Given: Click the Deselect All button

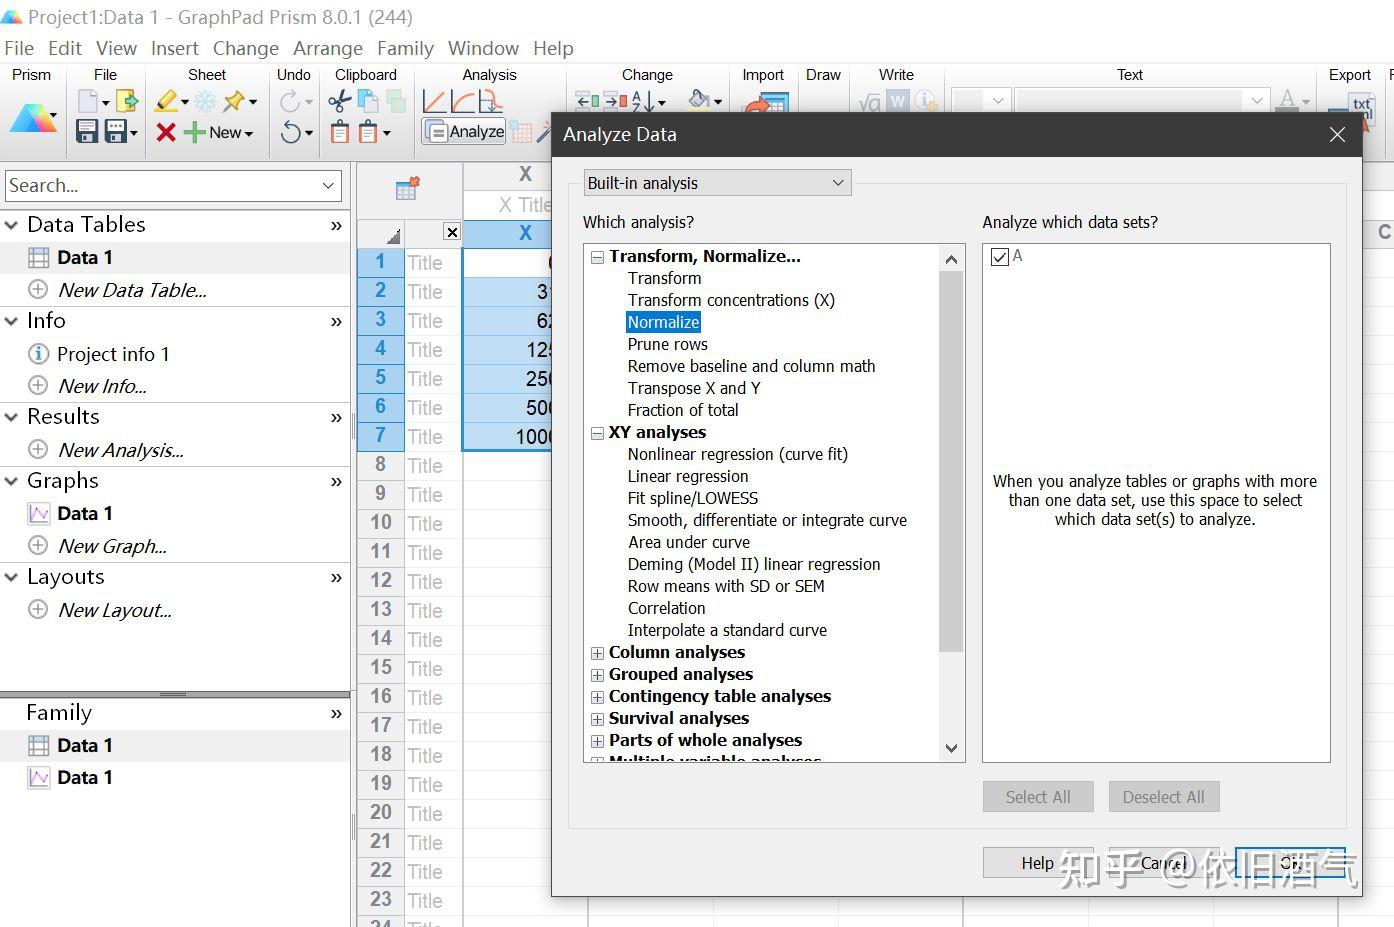Looking at the screenshot, I should tap(1164, 797).
